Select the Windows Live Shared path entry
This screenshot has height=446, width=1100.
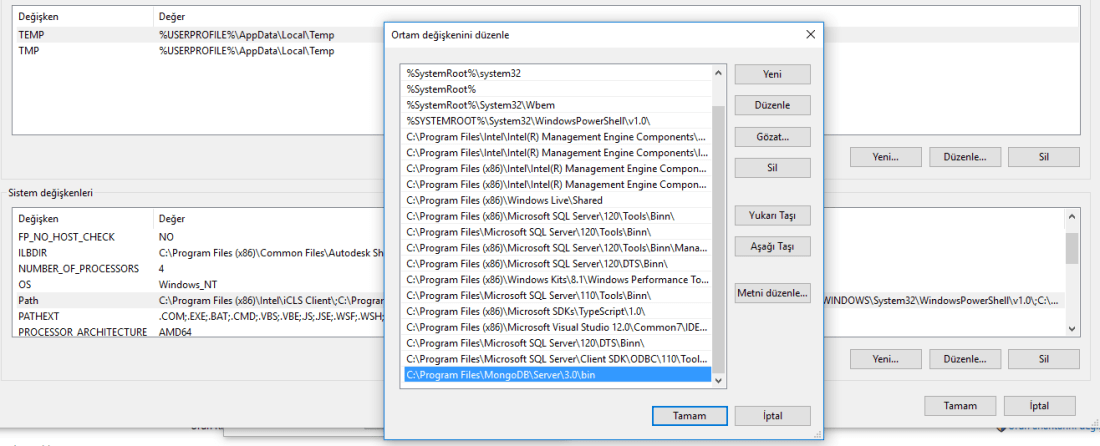[x=556, y=200]
